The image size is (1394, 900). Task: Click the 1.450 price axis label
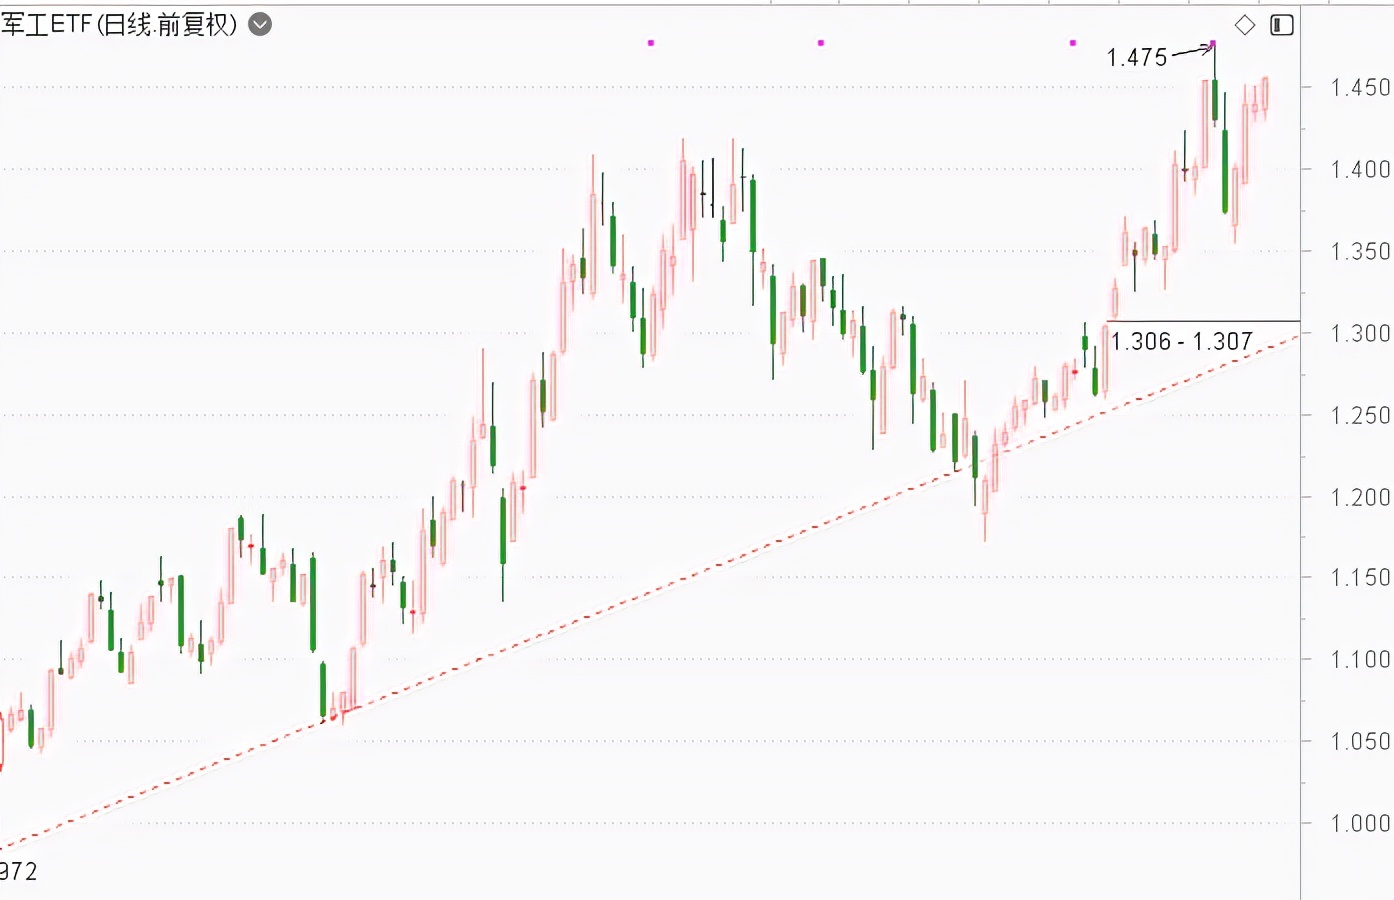(x=1360, y=88)
